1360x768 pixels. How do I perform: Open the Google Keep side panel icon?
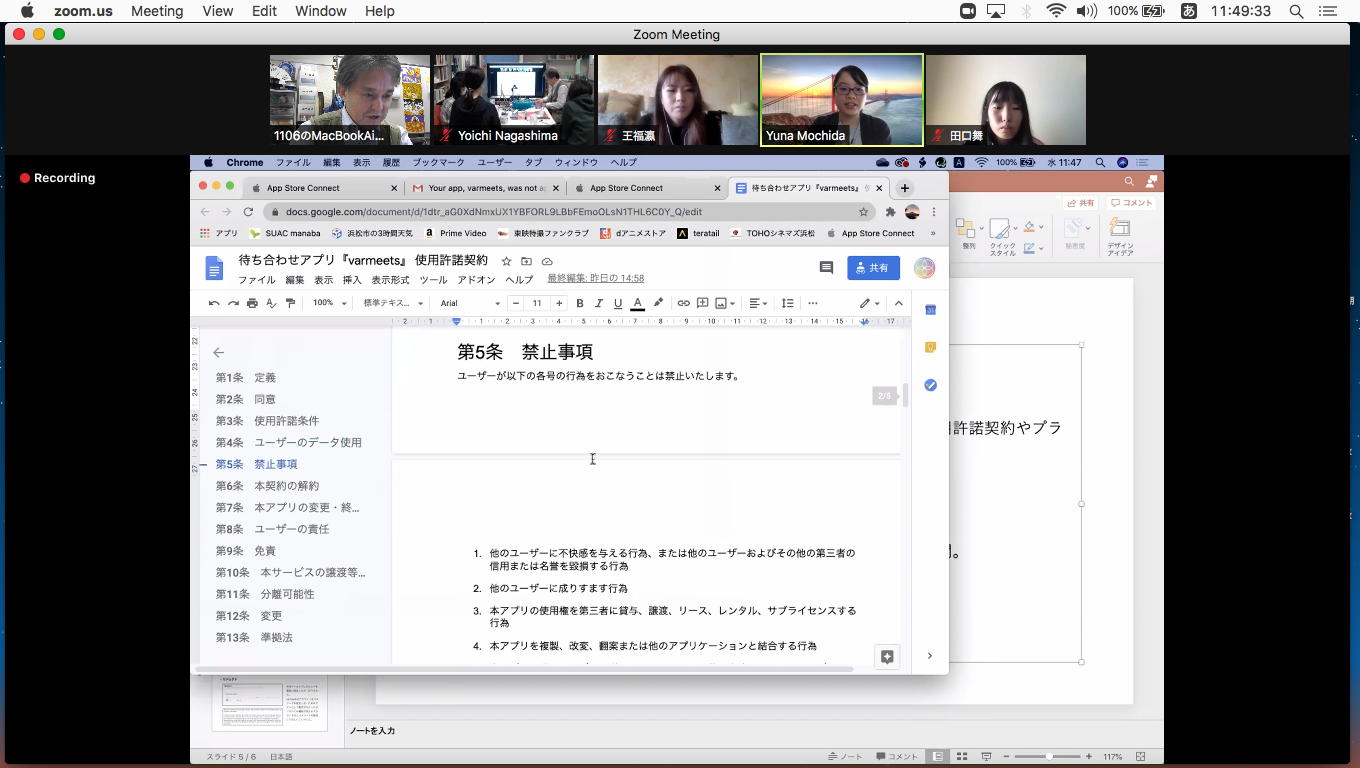tap(930, 347)
